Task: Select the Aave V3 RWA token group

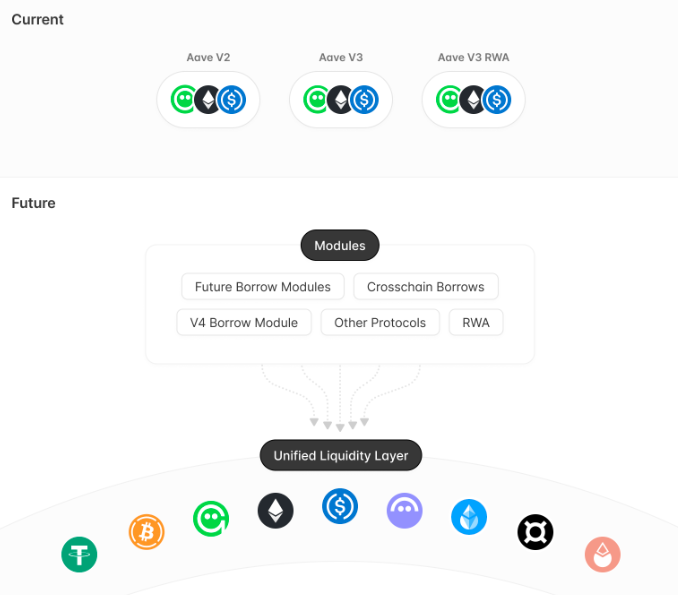Action: click(474, 100)
